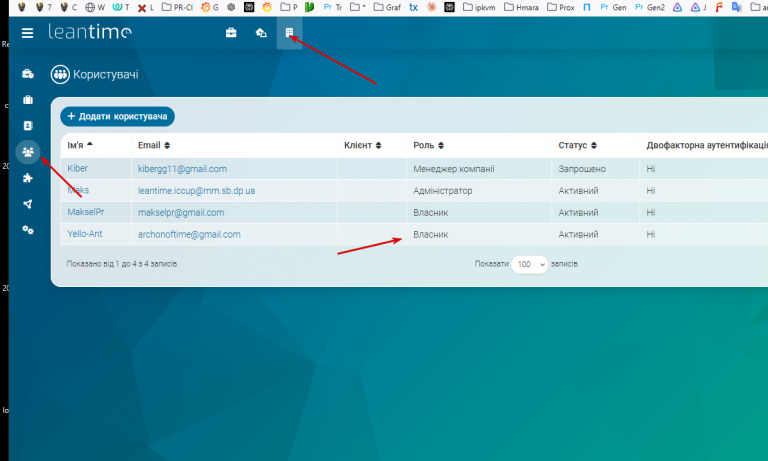Open the briefcase projects icon in the top bar
Screen dimensions: 768x461
pos(231,33)
